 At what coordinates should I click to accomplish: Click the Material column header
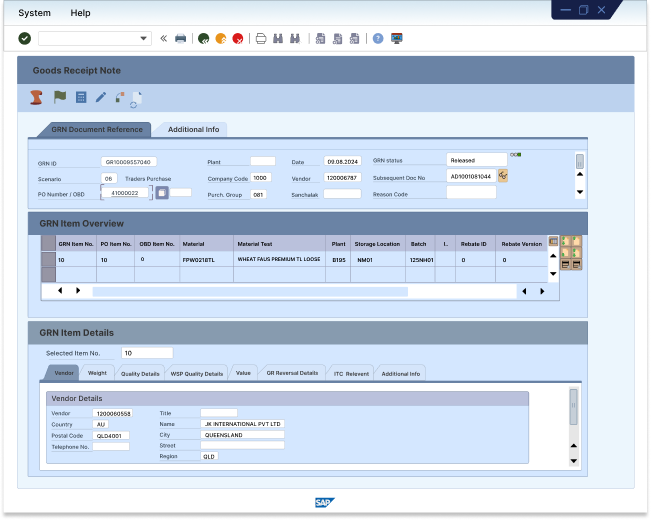[x=206, y=244]
